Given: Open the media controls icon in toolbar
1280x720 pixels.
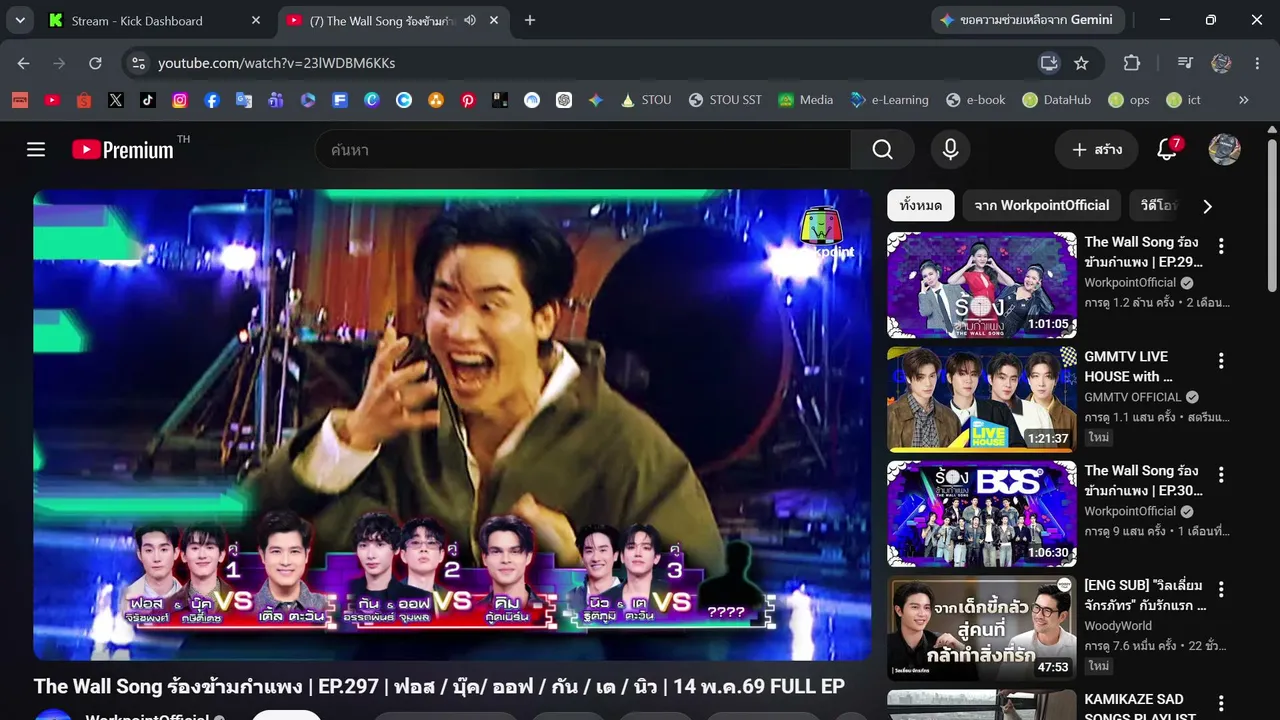Looking at the screenshot, I should pyautogui.click(x=1185, y=63).
